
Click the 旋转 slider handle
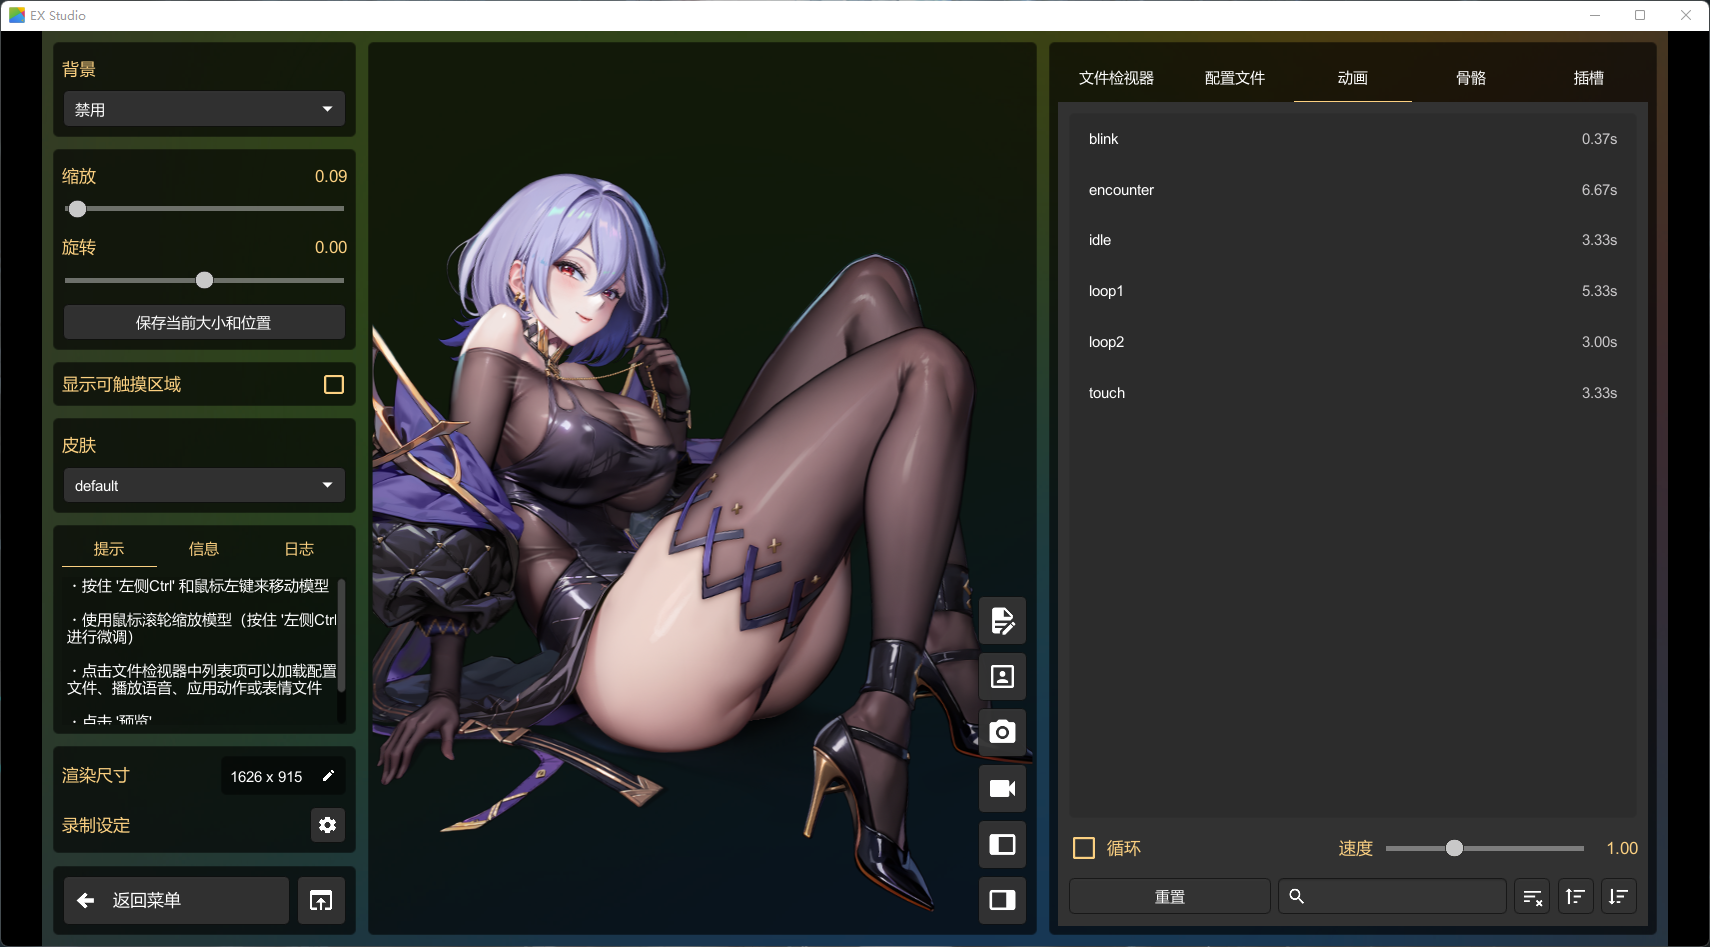tap(204, 280)
